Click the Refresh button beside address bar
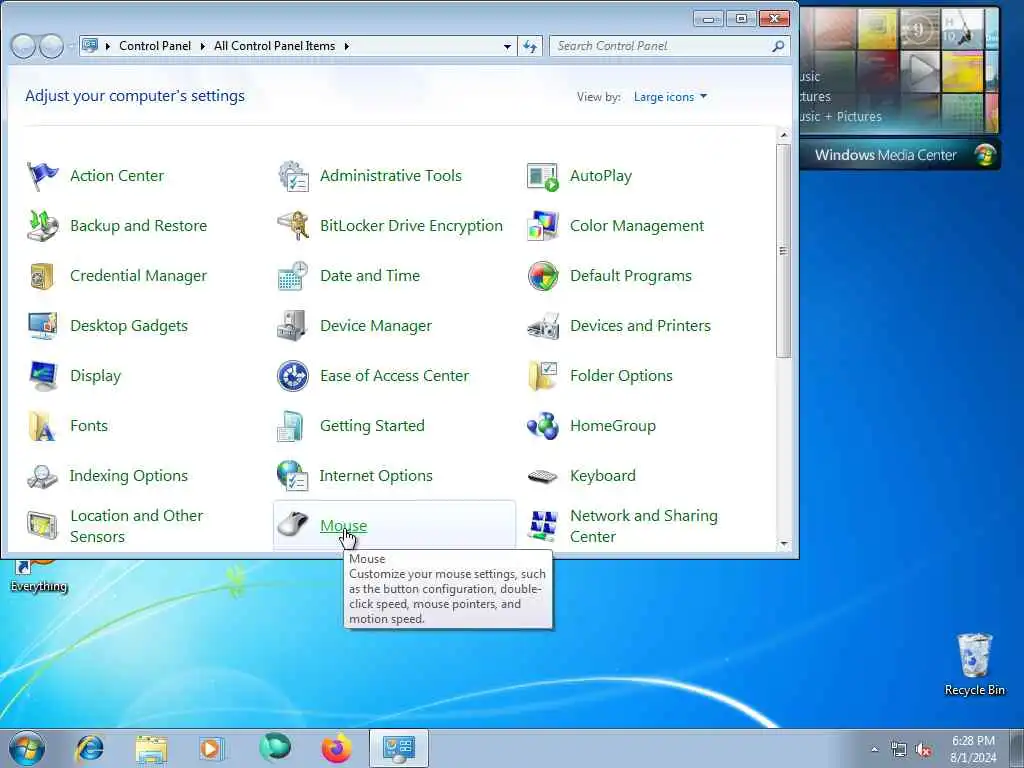This screenshot has width=1024, height=768. [x=530, y=46]
